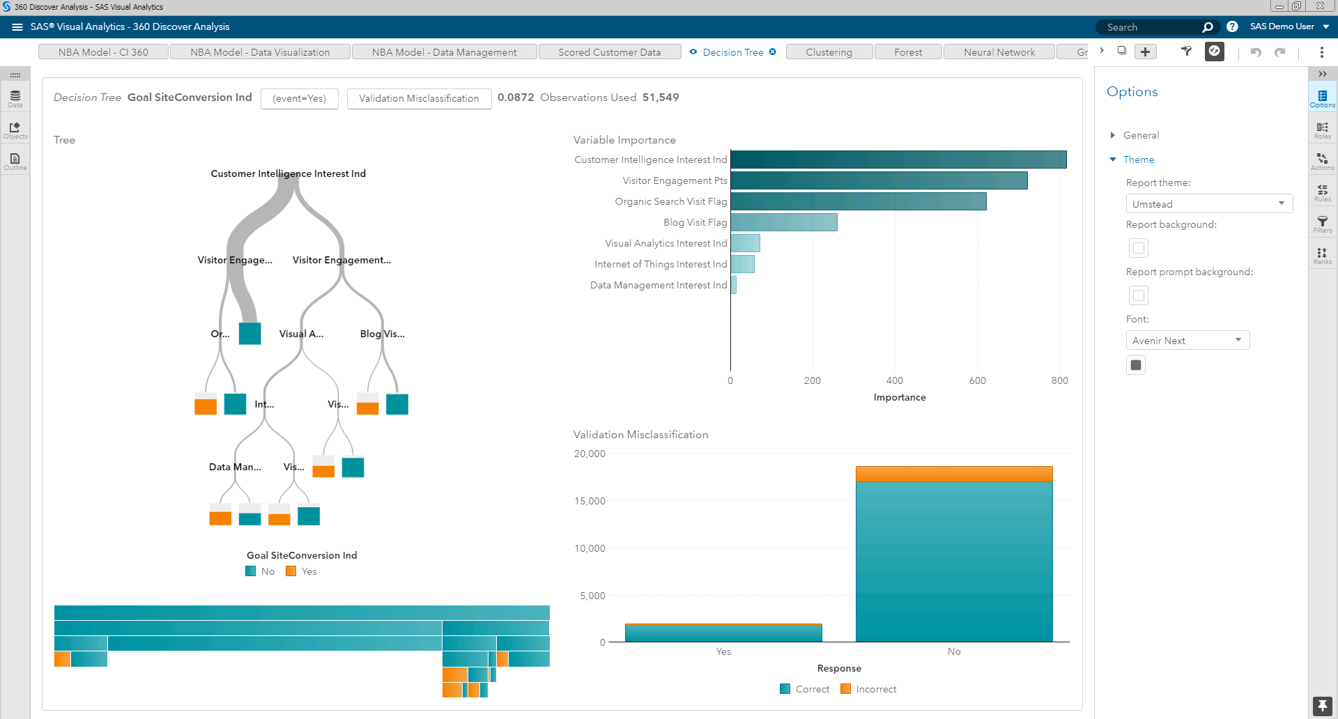Toggle the Report background checkbox
1338x719 pixels.
pos(1138,248)
